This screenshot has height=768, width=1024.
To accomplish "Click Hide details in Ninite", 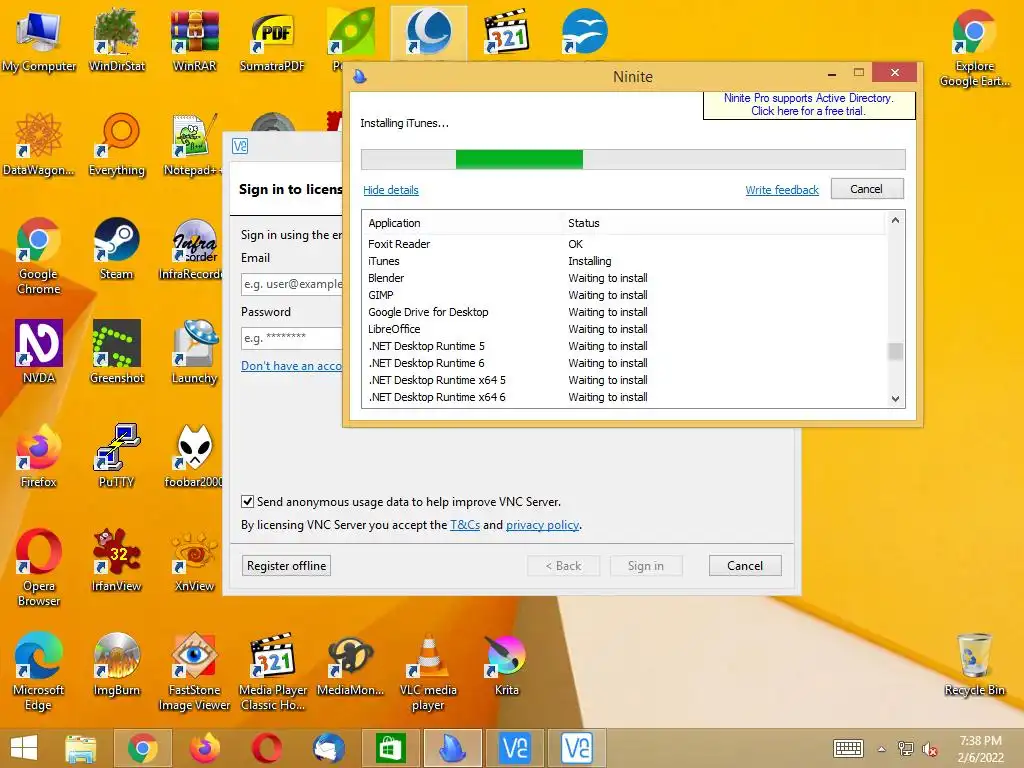I will tap(391, 190).
